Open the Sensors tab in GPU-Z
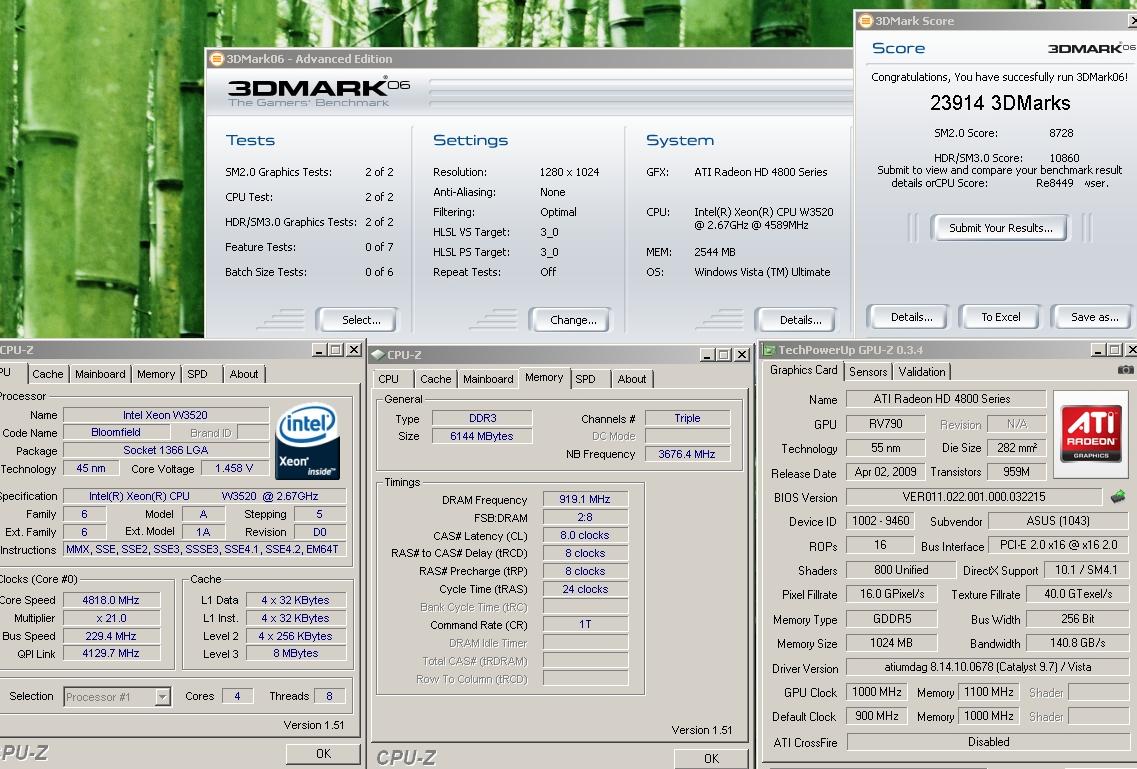Screen dimensions: 1137x769 tap(868, 372)
